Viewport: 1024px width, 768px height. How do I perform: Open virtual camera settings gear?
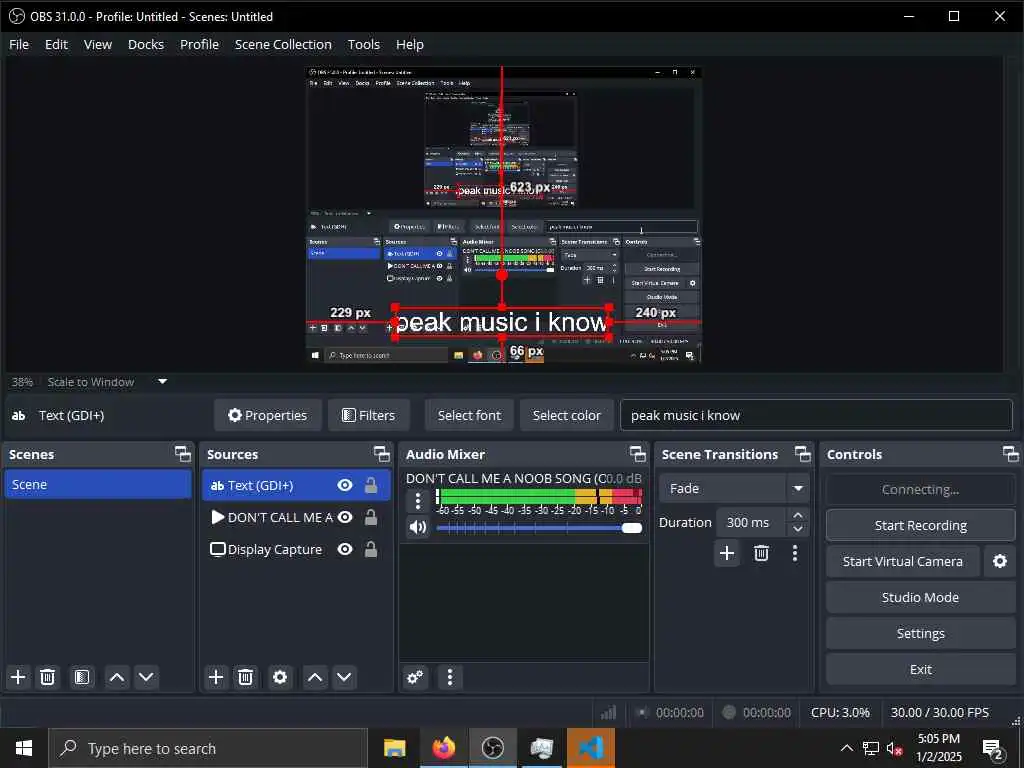tap(1000, 561)
